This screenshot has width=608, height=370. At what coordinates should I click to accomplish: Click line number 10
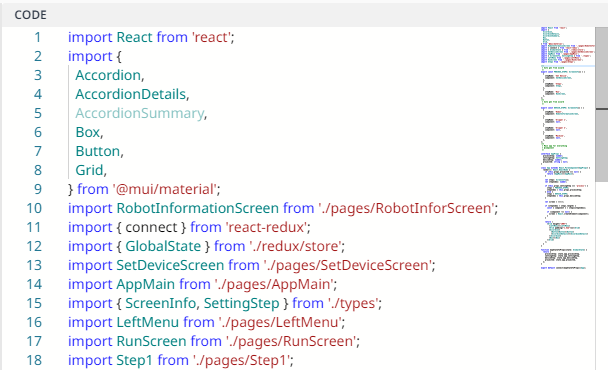(34, 208)
